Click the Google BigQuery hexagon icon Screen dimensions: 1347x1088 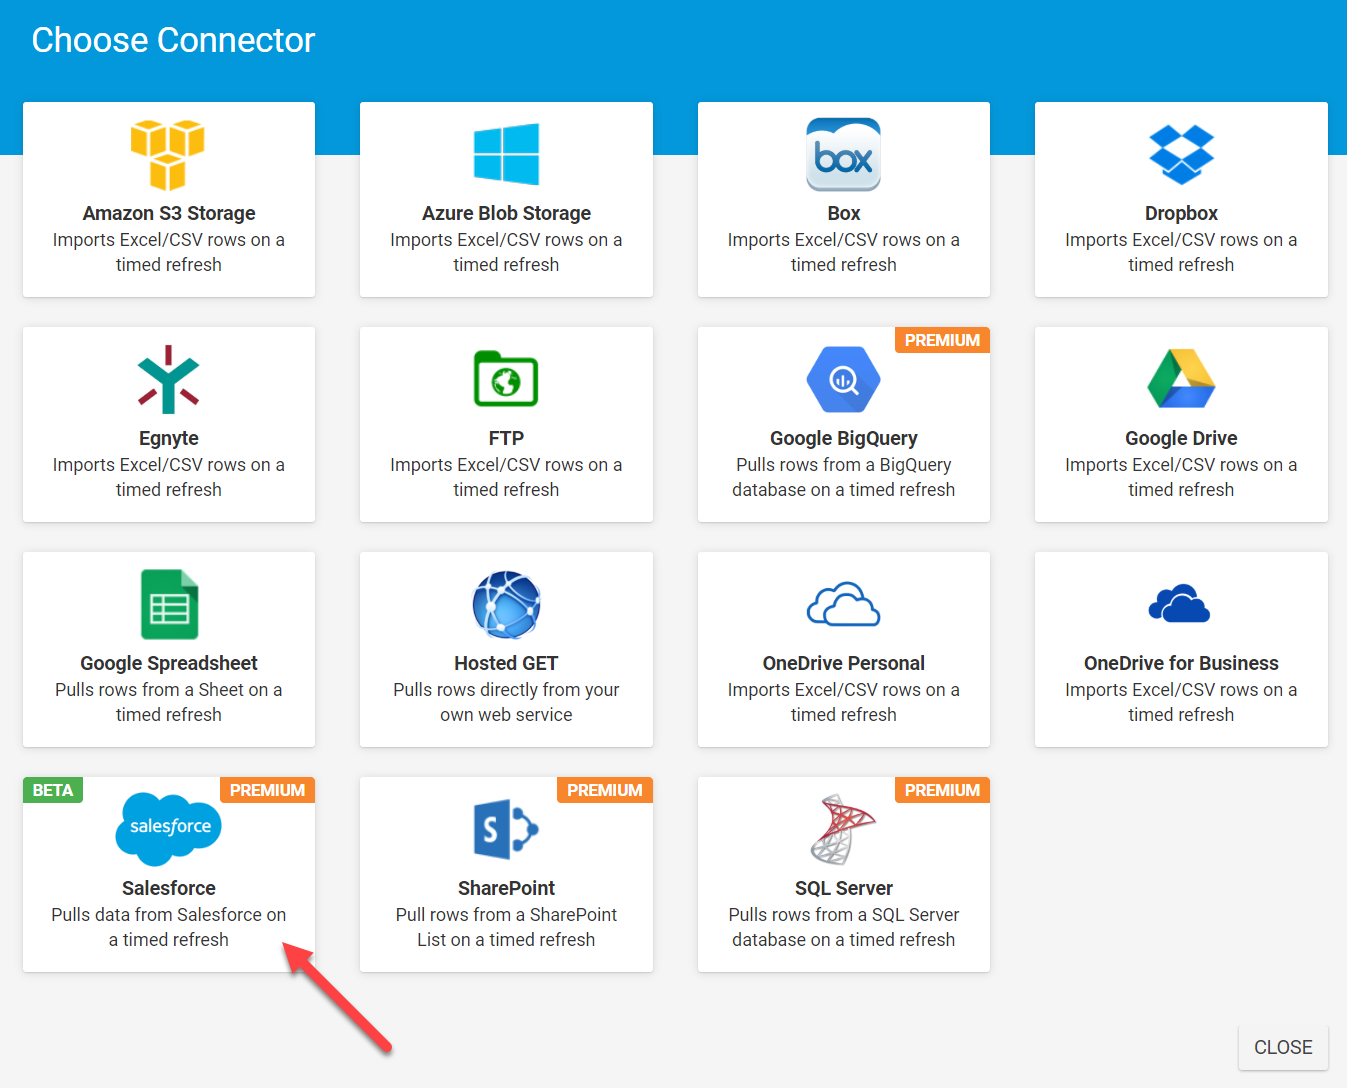click(x=843, y=379)
